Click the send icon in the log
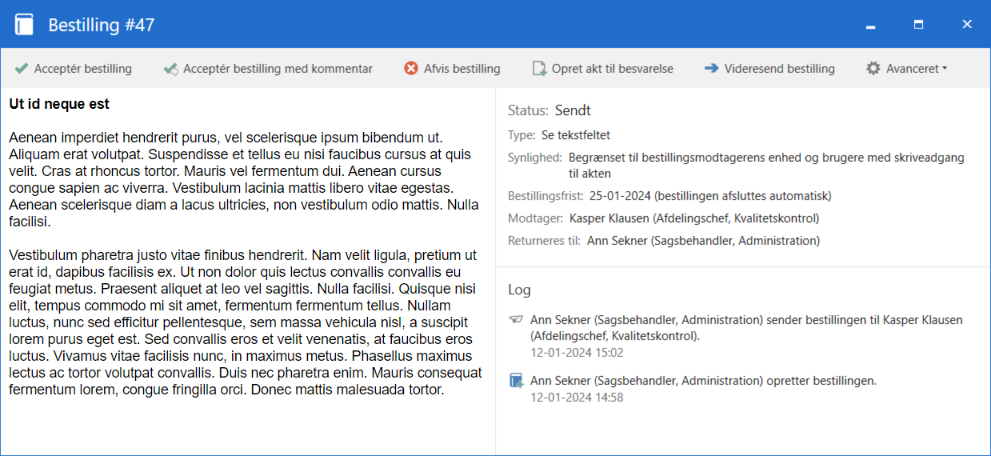991x456 pixels. 516,320
